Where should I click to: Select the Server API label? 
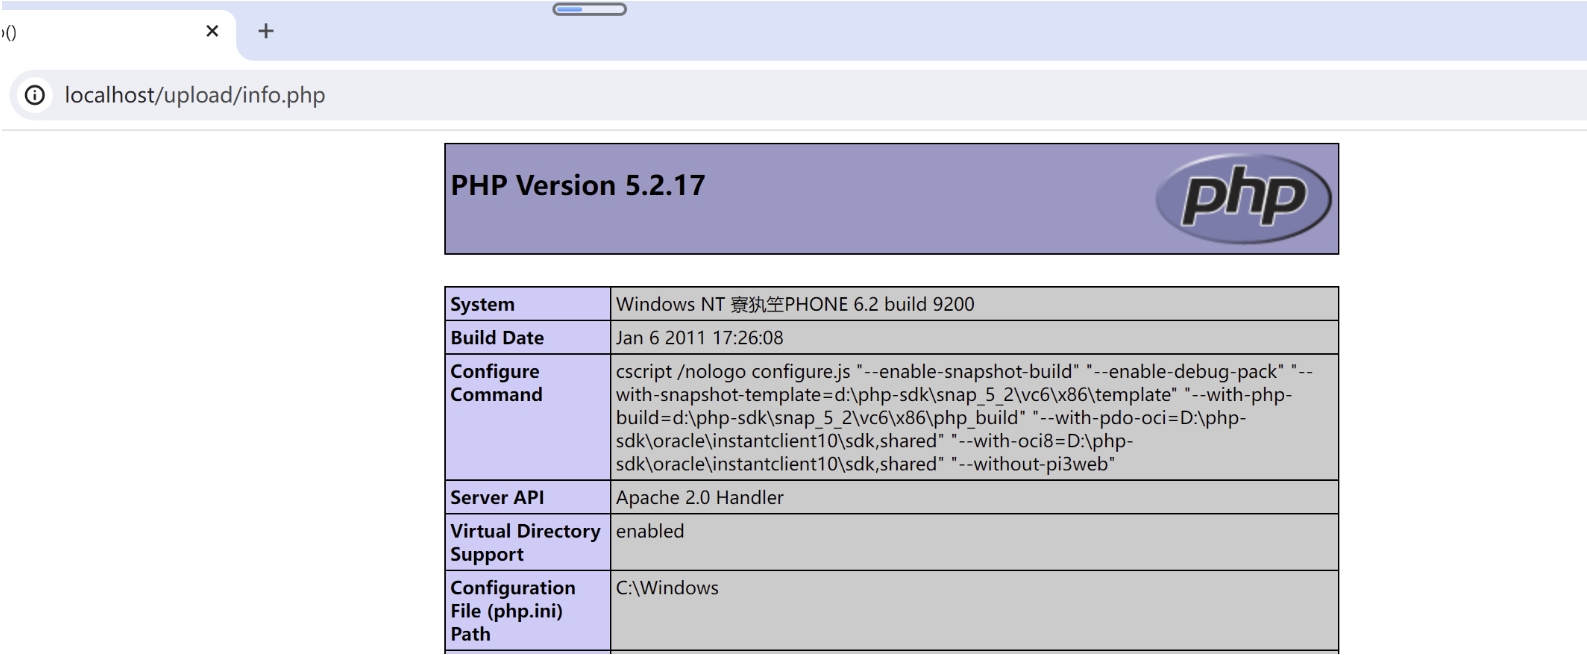tap(497, 497)
